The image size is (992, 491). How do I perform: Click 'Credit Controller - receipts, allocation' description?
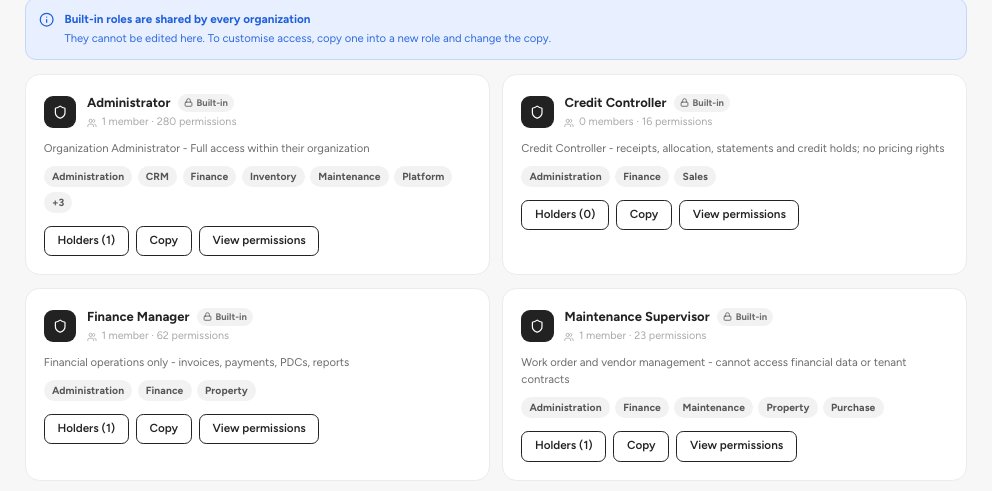coord(733,148)
